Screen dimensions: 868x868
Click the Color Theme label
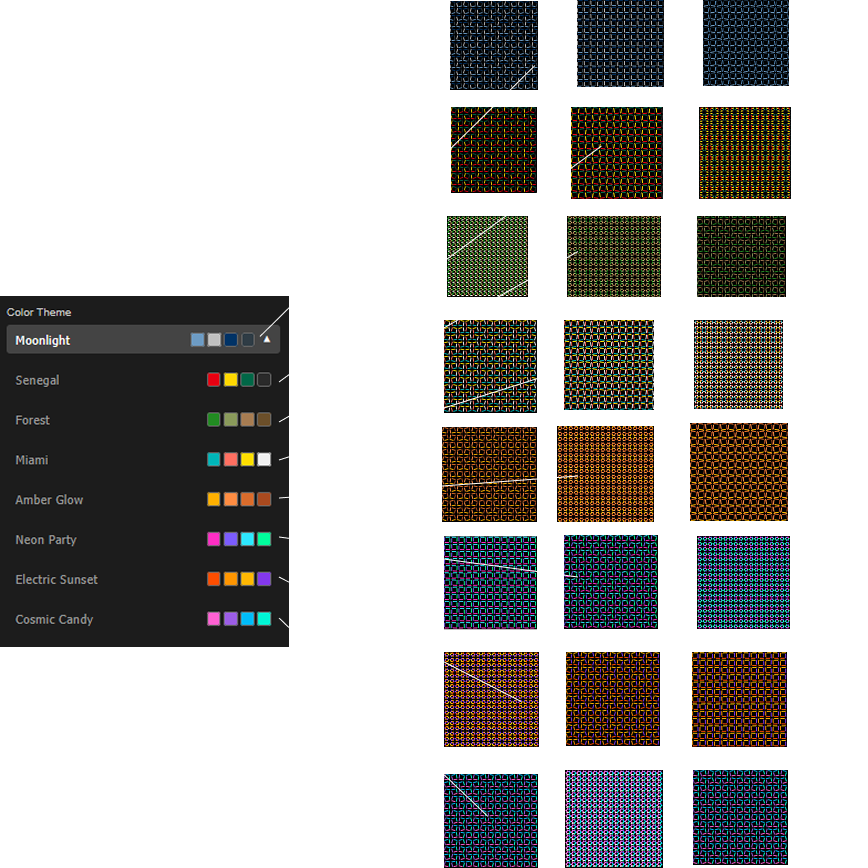pos(39,312)
